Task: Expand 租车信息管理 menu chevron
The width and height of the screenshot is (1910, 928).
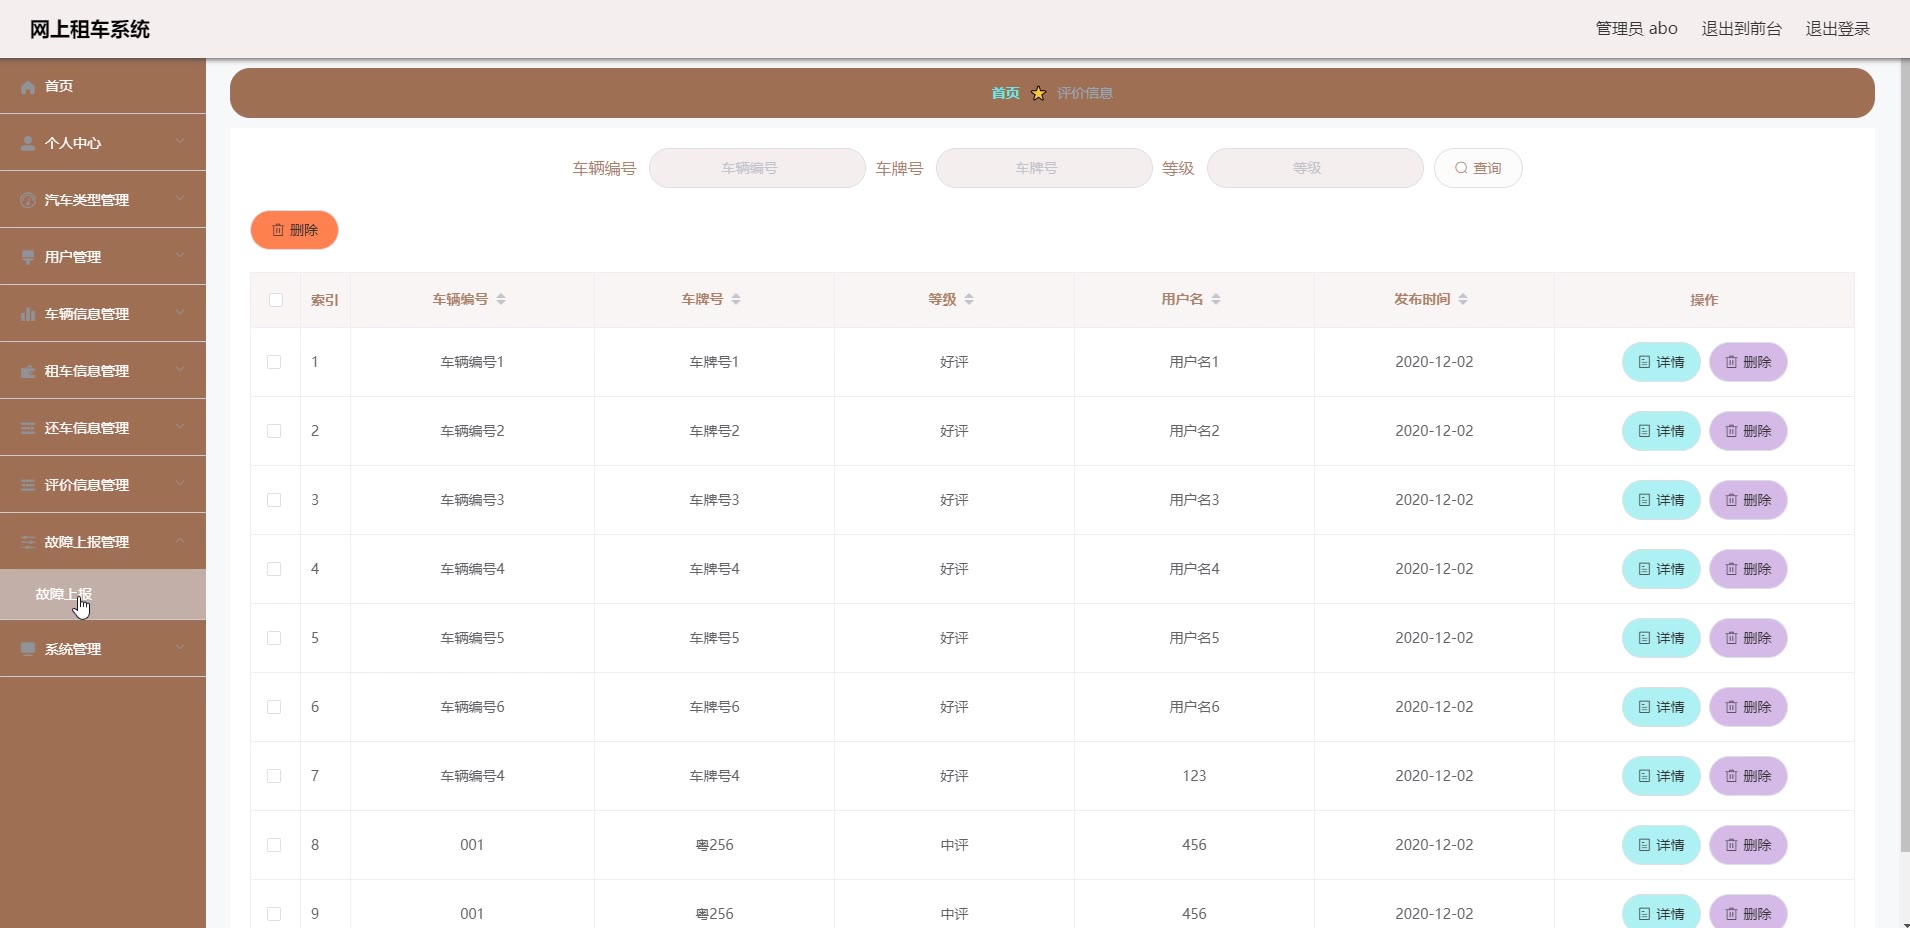Action: tap(180, 370)
